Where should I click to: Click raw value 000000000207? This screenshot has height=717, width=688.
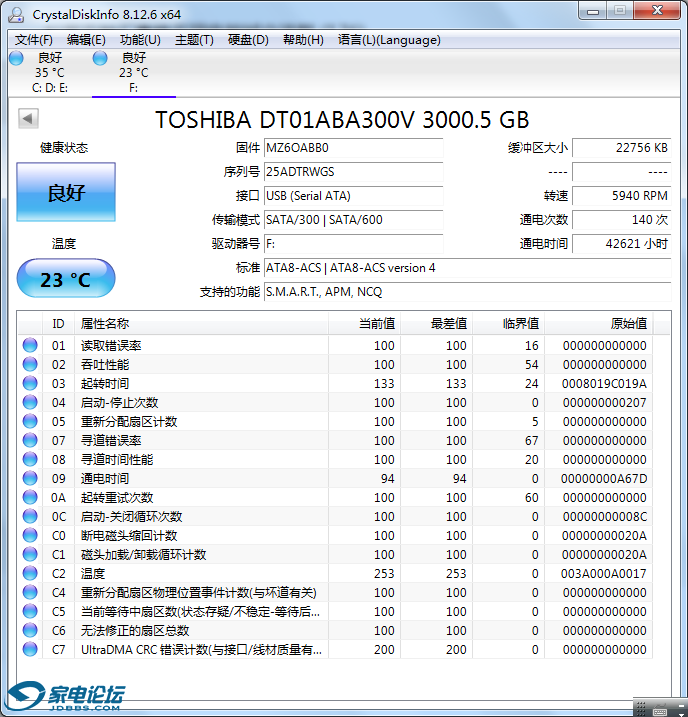(605, 403)
